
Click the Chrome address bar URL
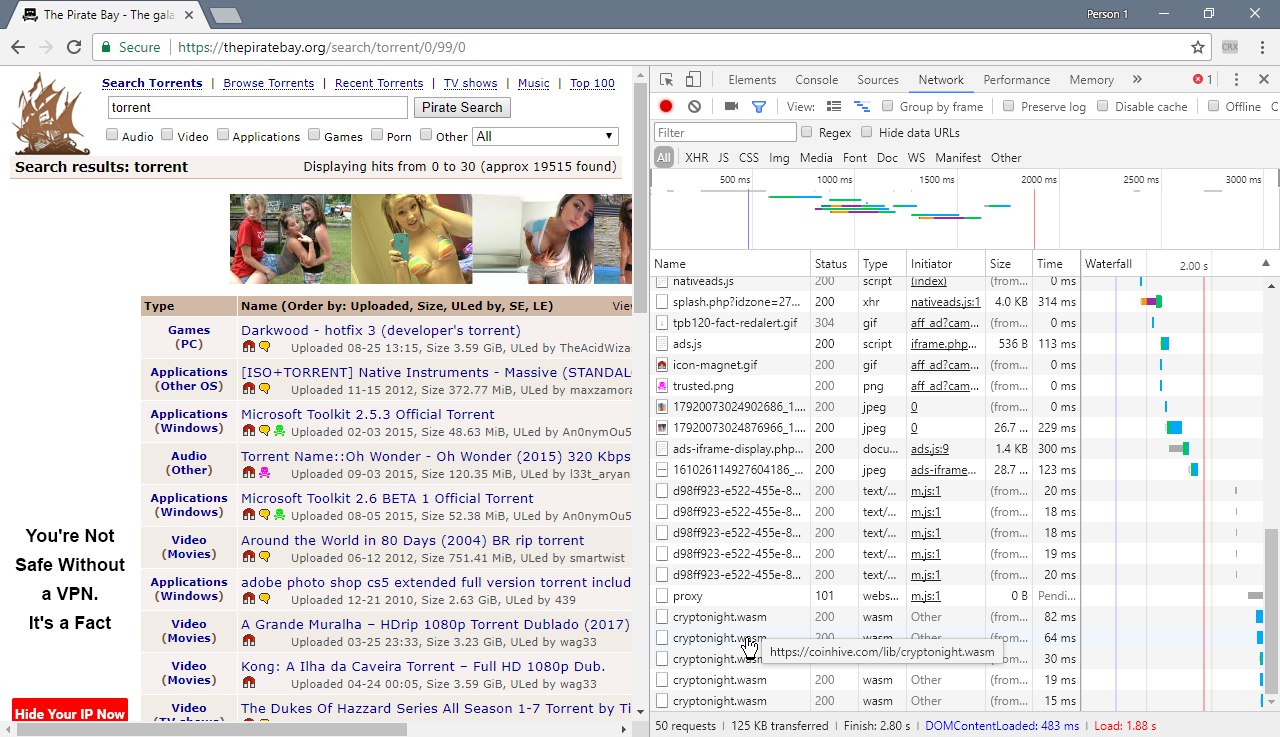321,47
